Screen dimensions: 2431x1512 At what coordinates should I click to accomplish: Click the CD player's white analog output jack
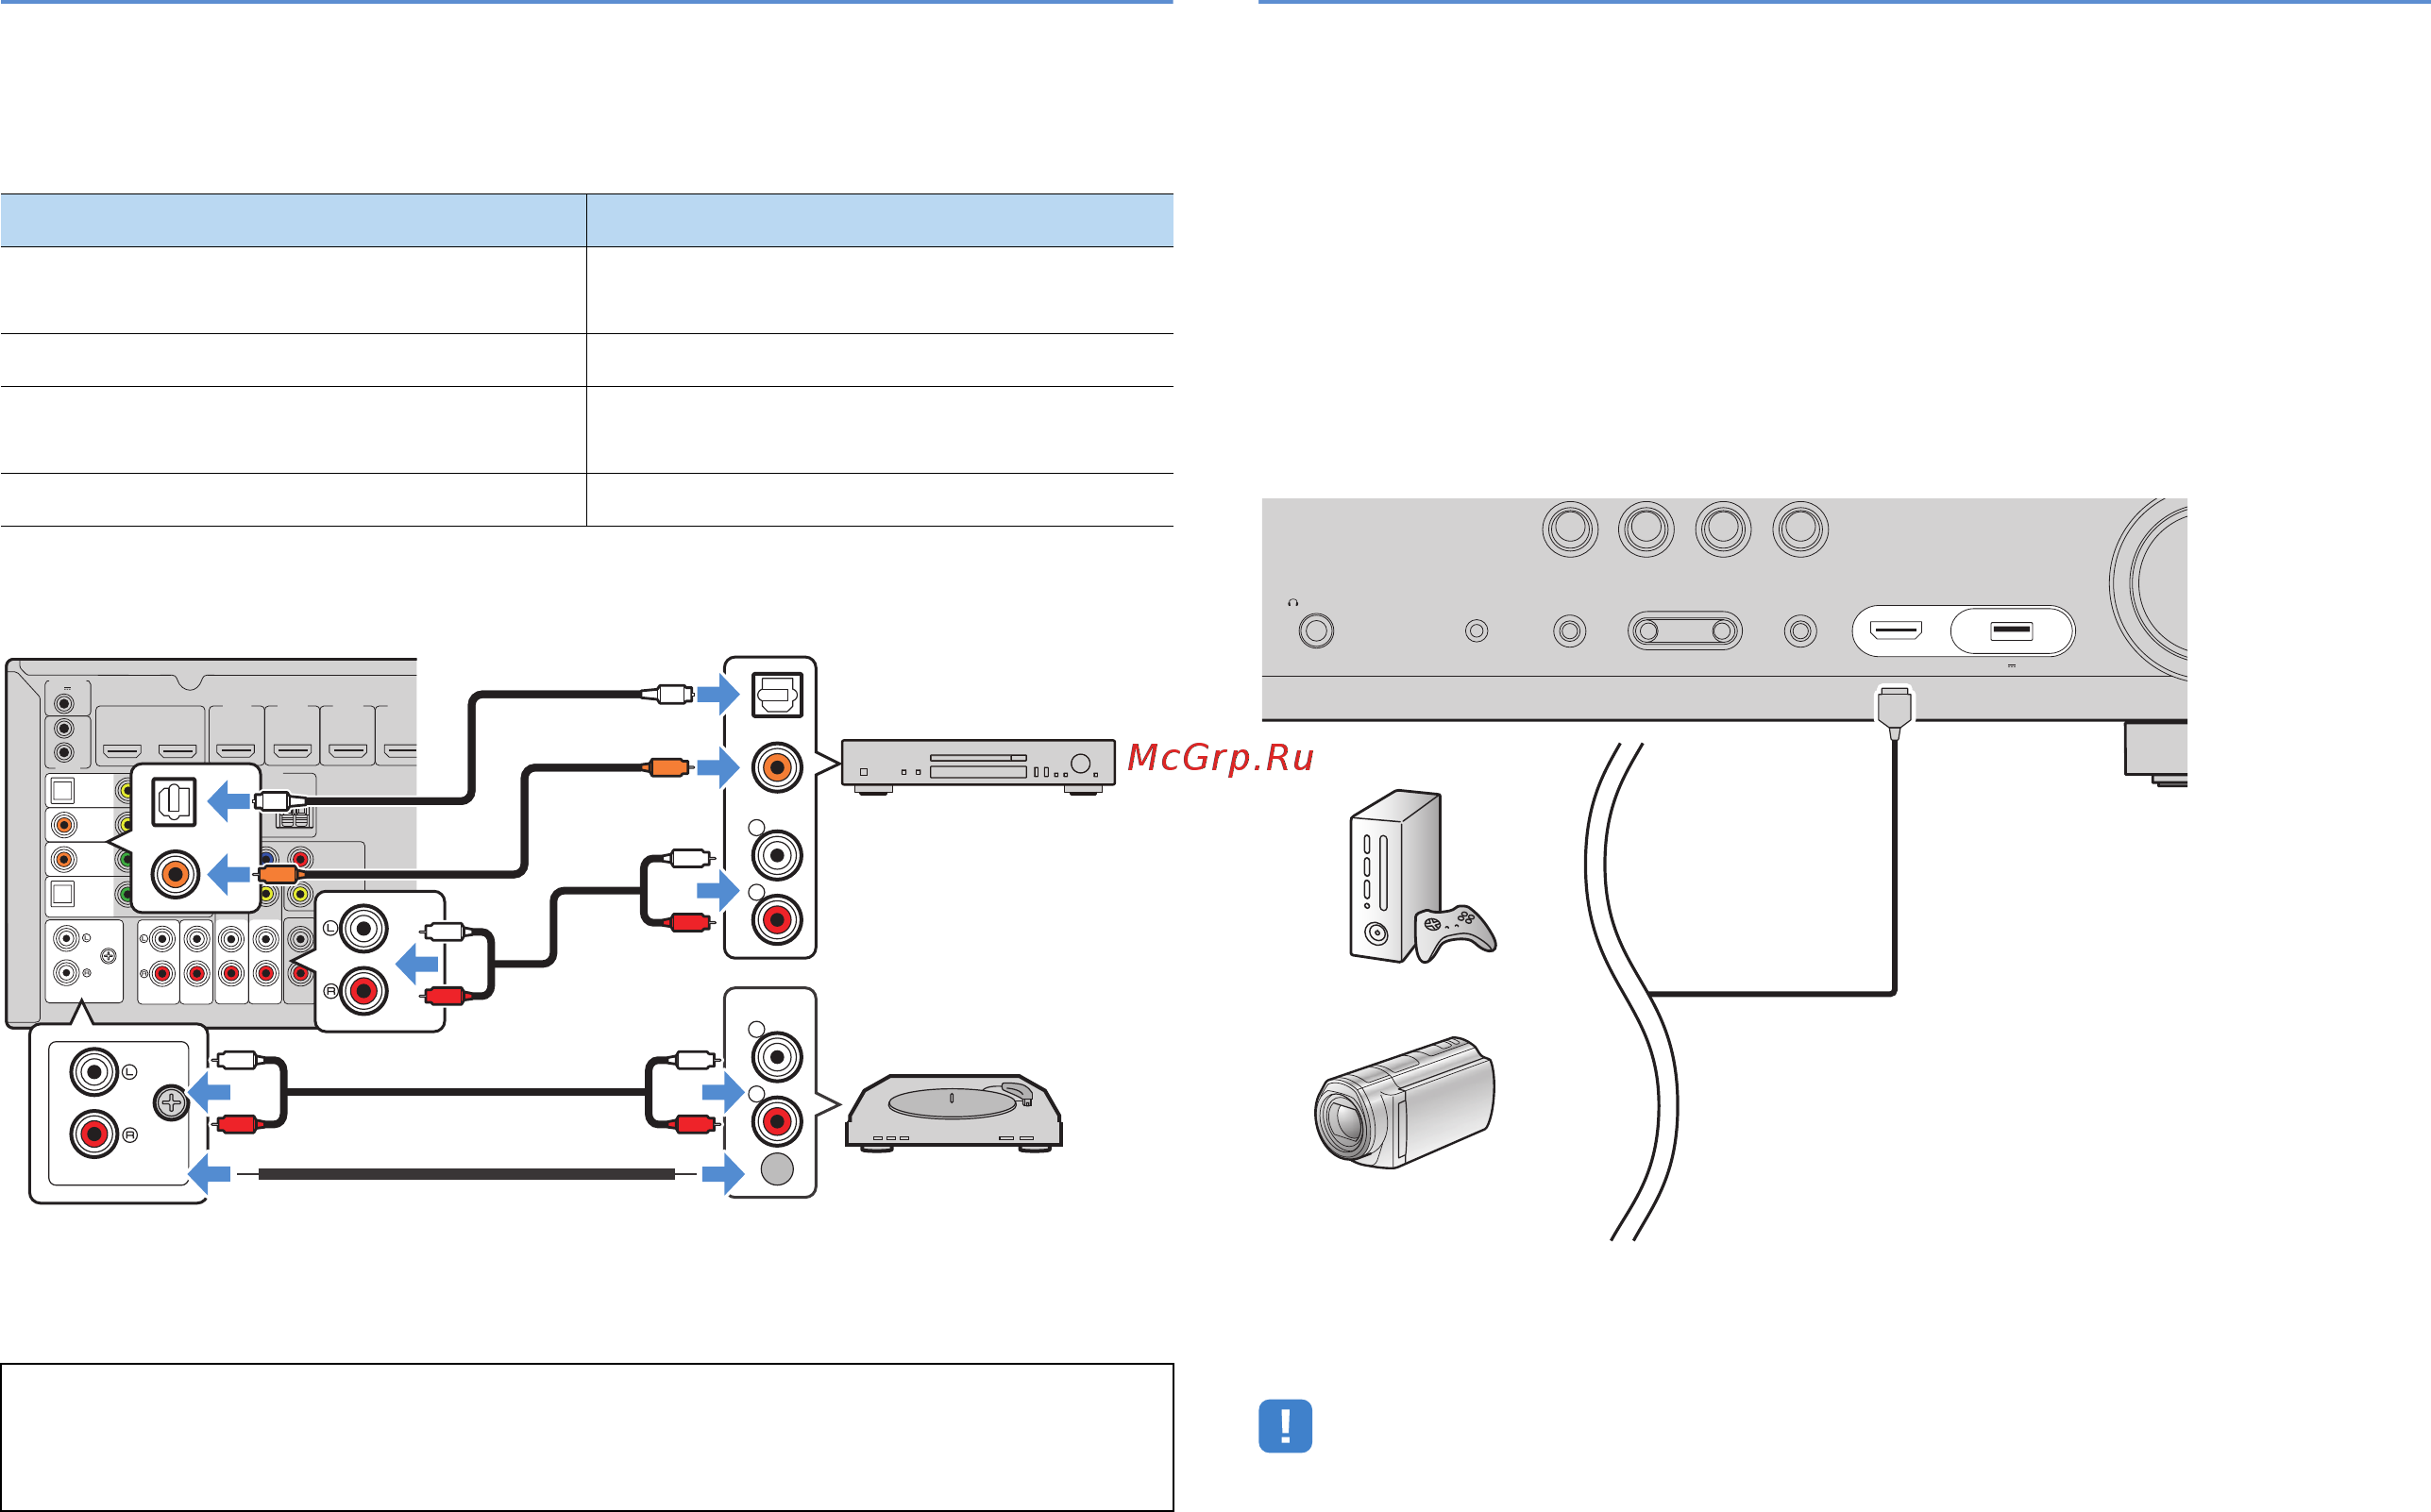coord(777,855)
